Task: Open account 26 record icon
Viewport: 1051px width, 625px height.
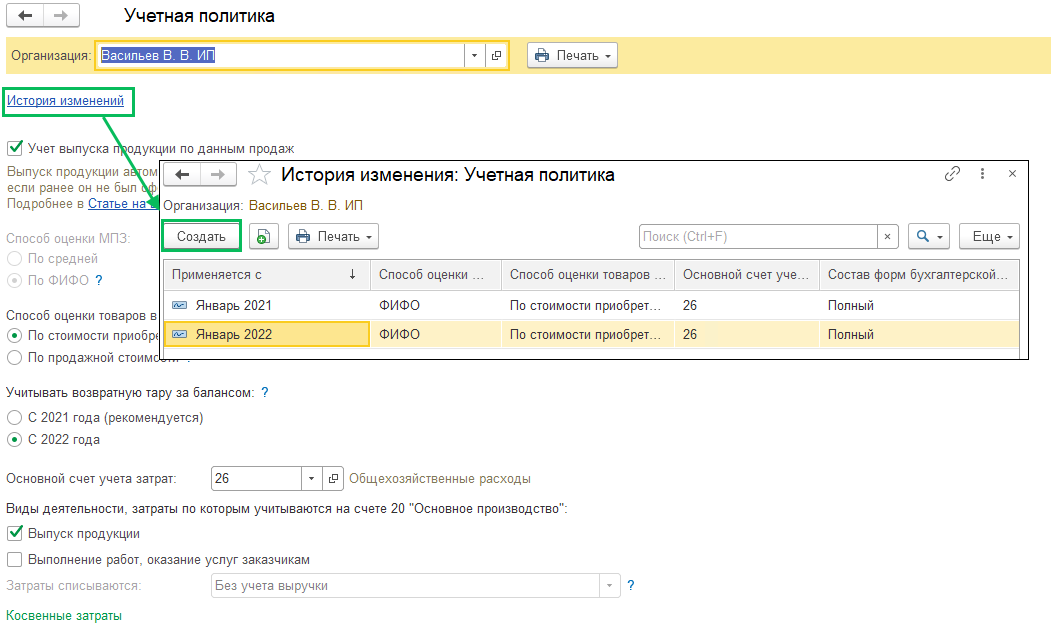Action: 332,479
